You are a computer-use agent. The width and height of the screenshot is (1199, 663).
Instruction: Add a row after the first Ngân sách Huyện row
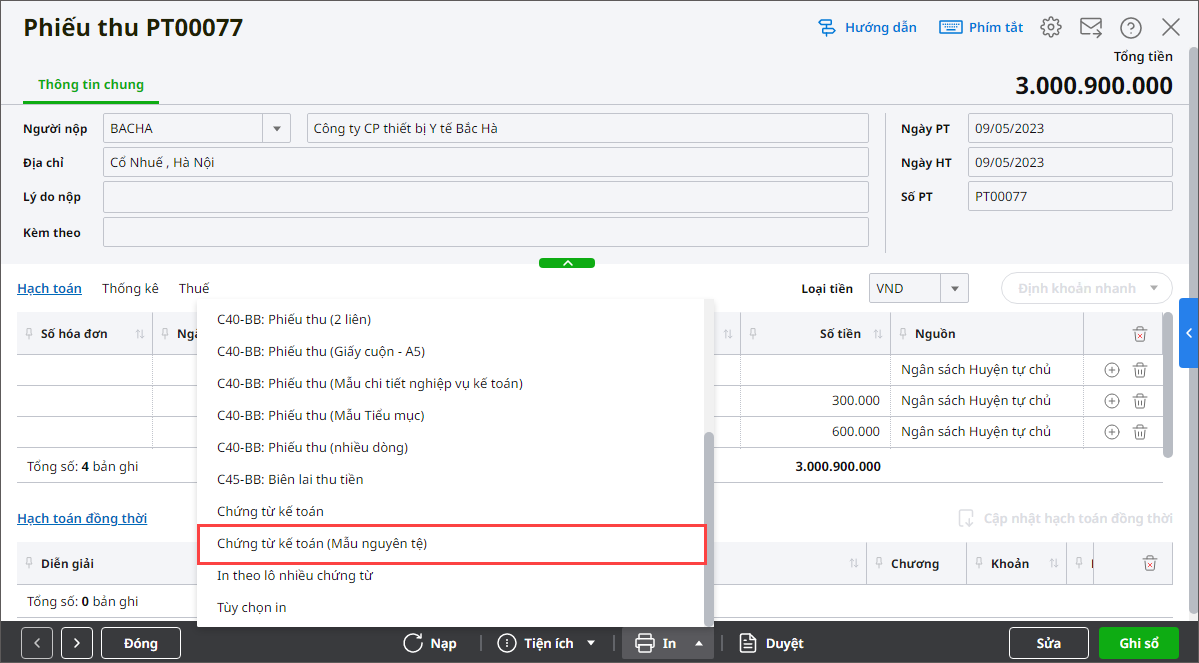[x=1112, y=370]
